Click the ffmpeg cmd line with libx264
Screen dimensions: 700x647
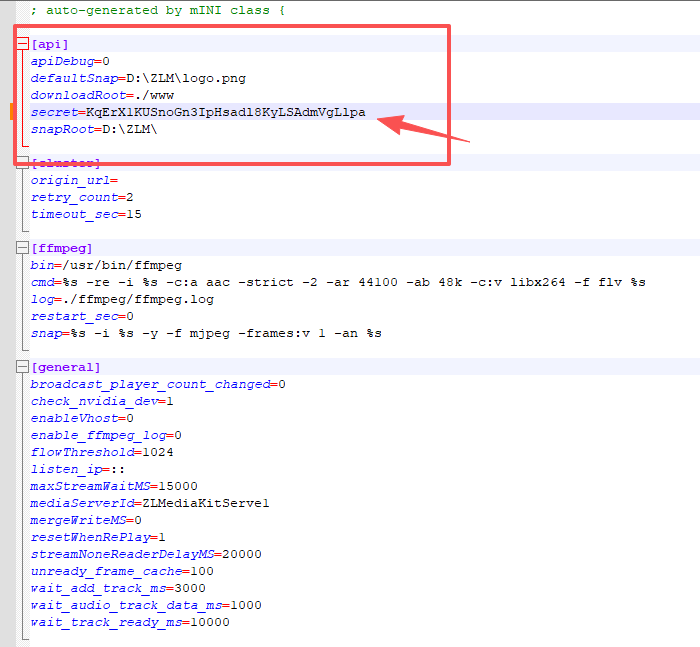[338, 282]
